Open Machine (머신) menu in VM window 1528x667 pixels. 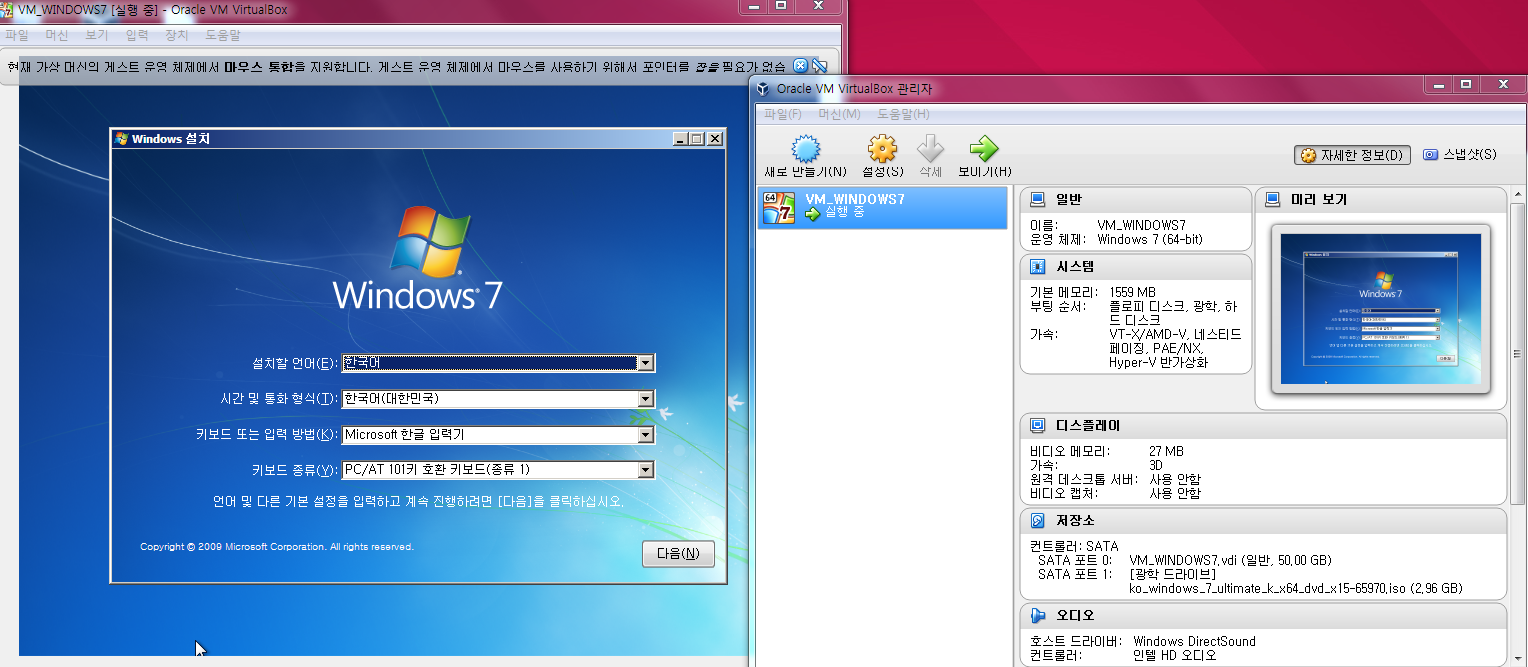coord(57,35)
